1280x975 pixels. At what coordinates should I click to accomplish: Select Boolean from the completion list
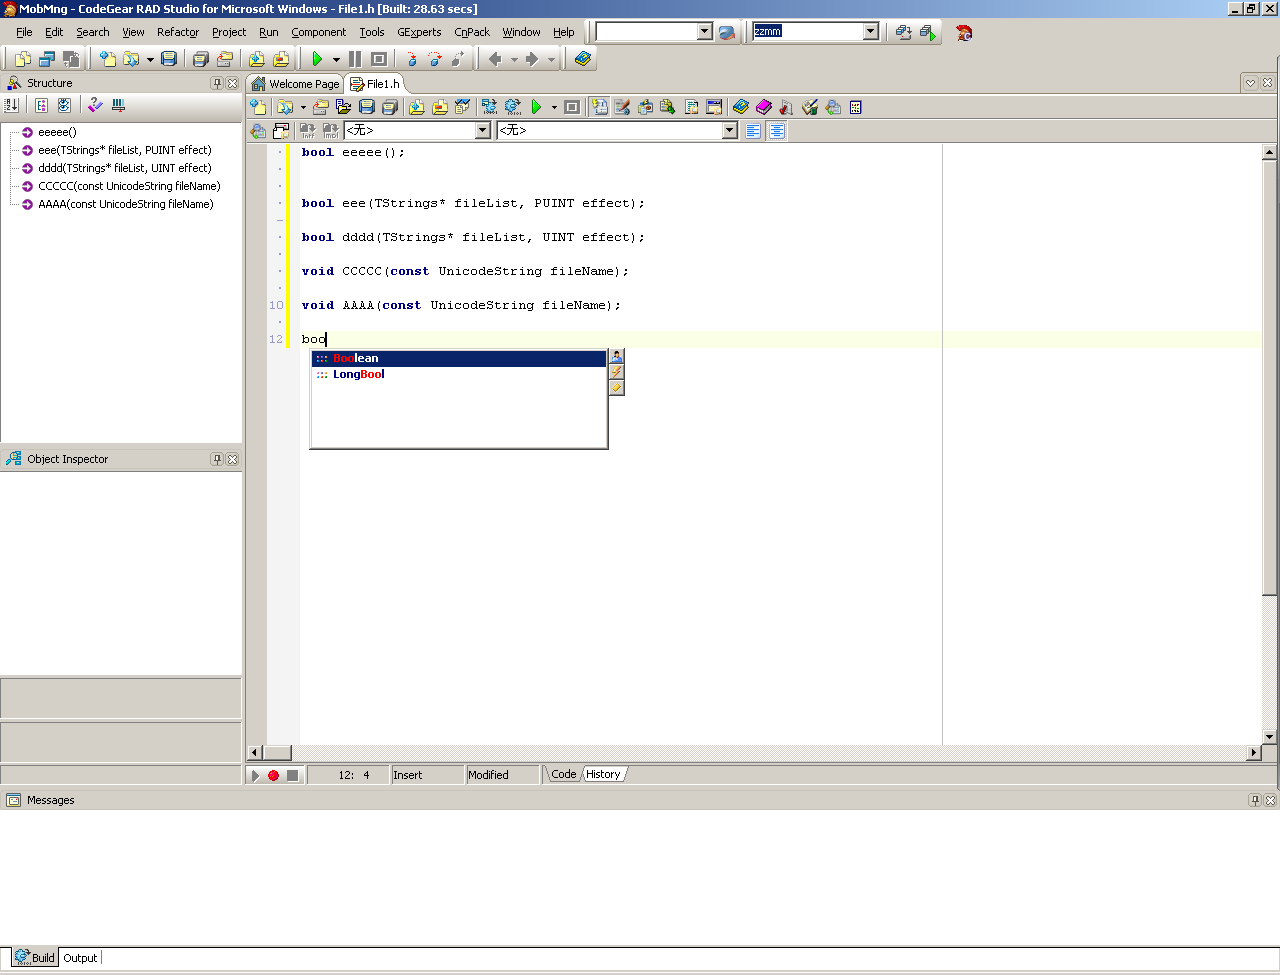point(356,358)
